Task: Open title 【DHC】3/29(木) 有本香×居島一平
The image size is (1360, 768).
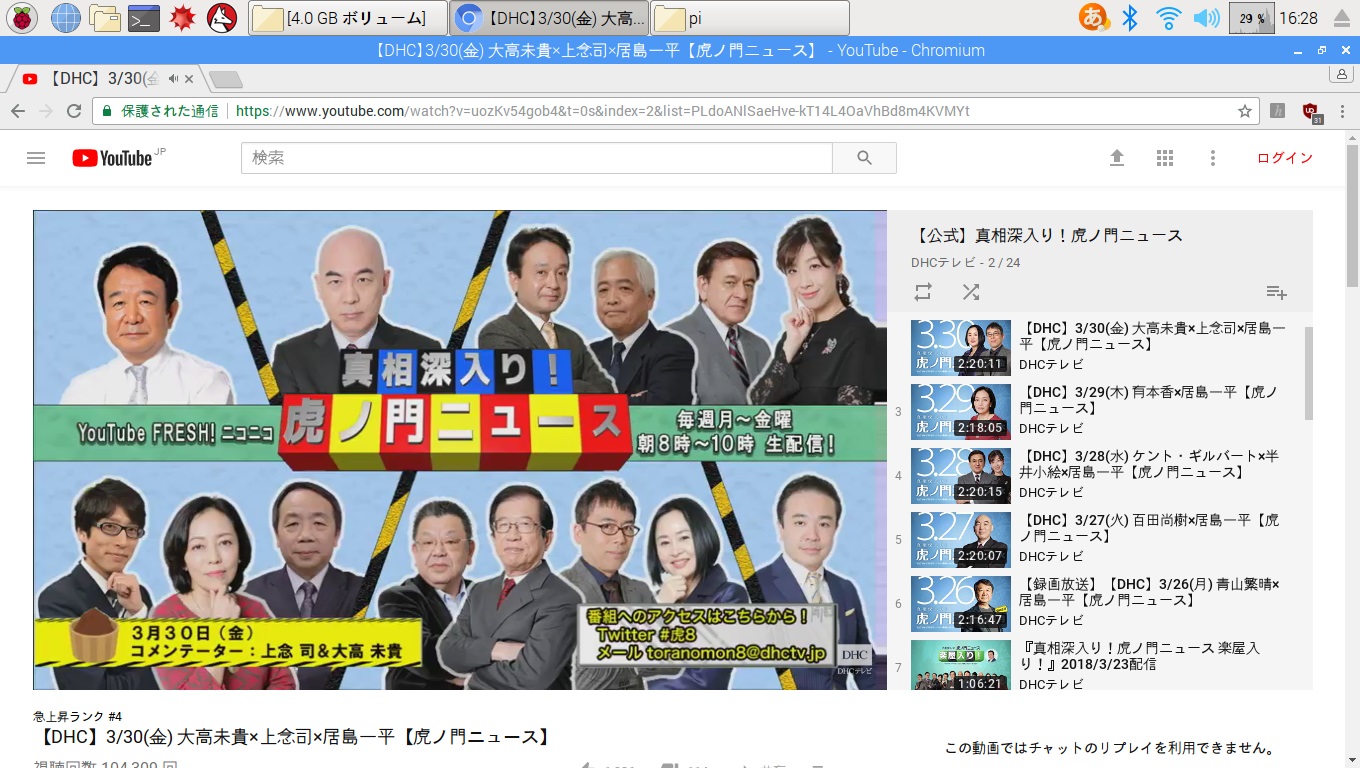Action: [x=1149, y=400]
